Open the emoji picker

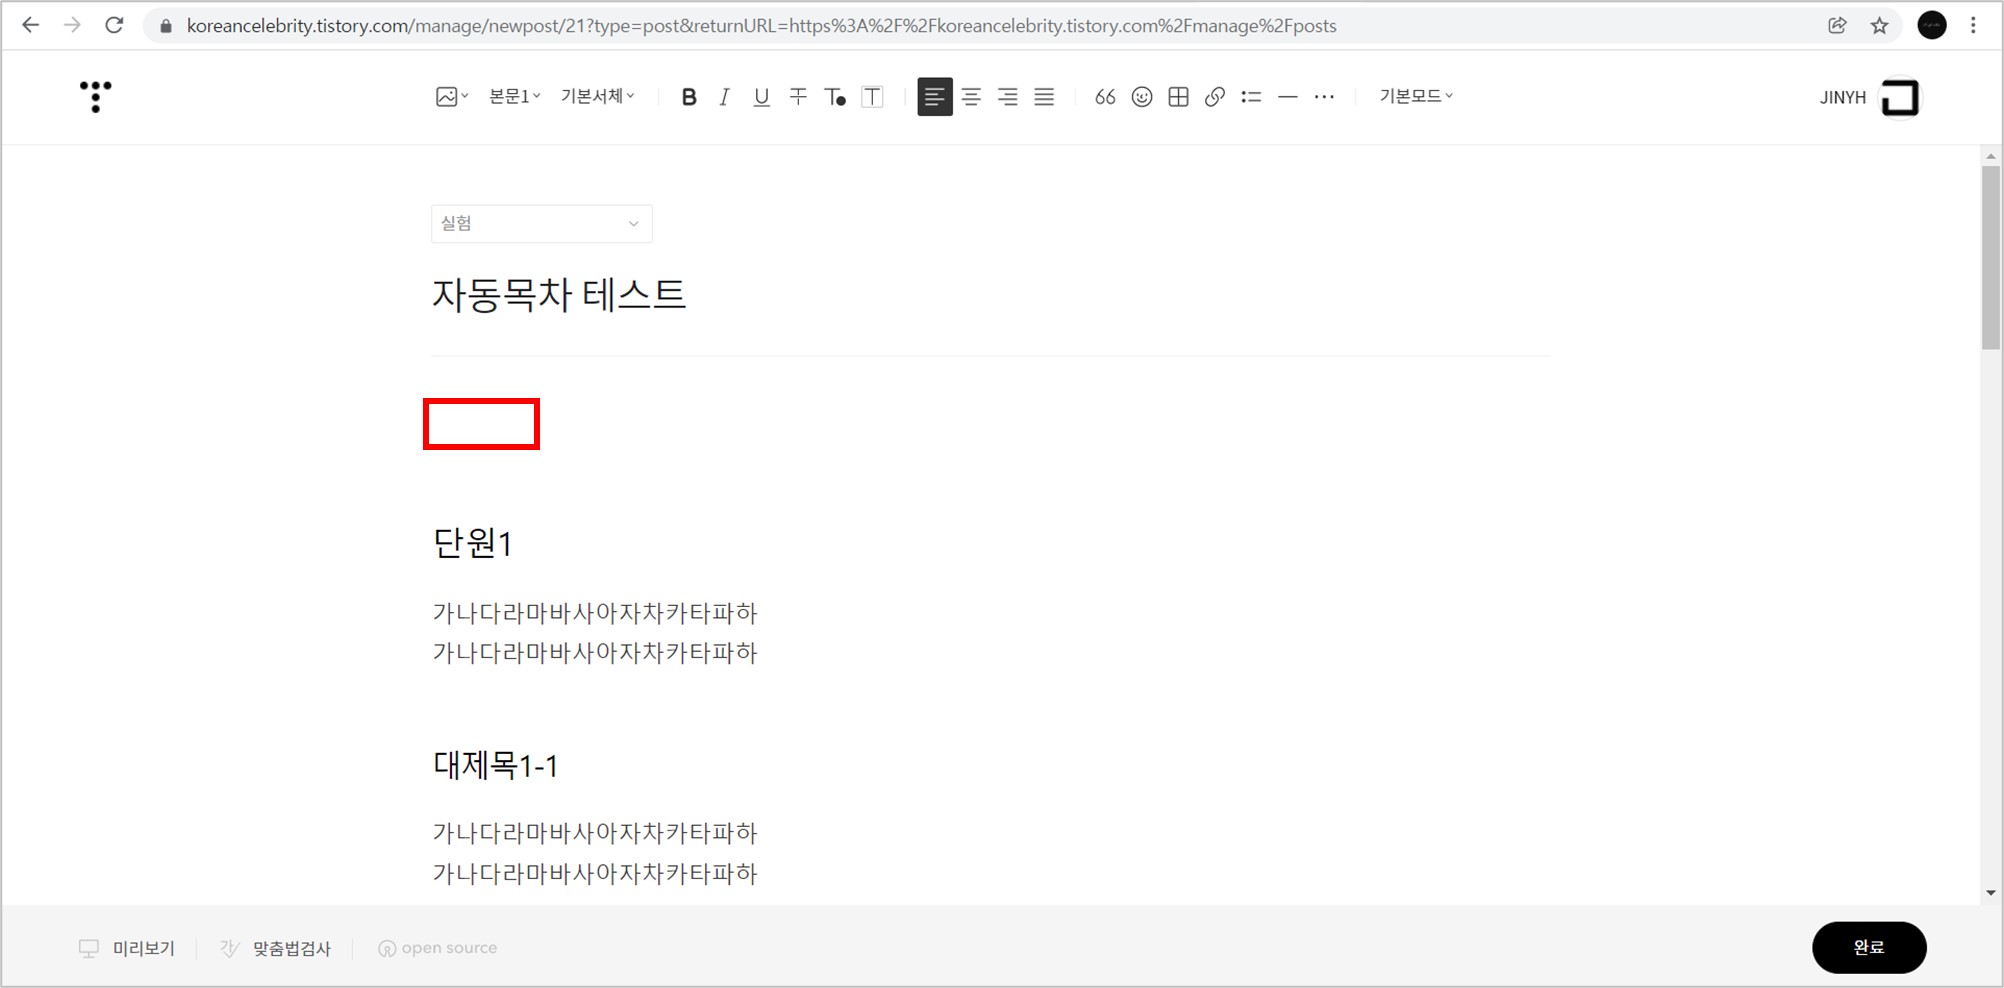point(1142,97)
